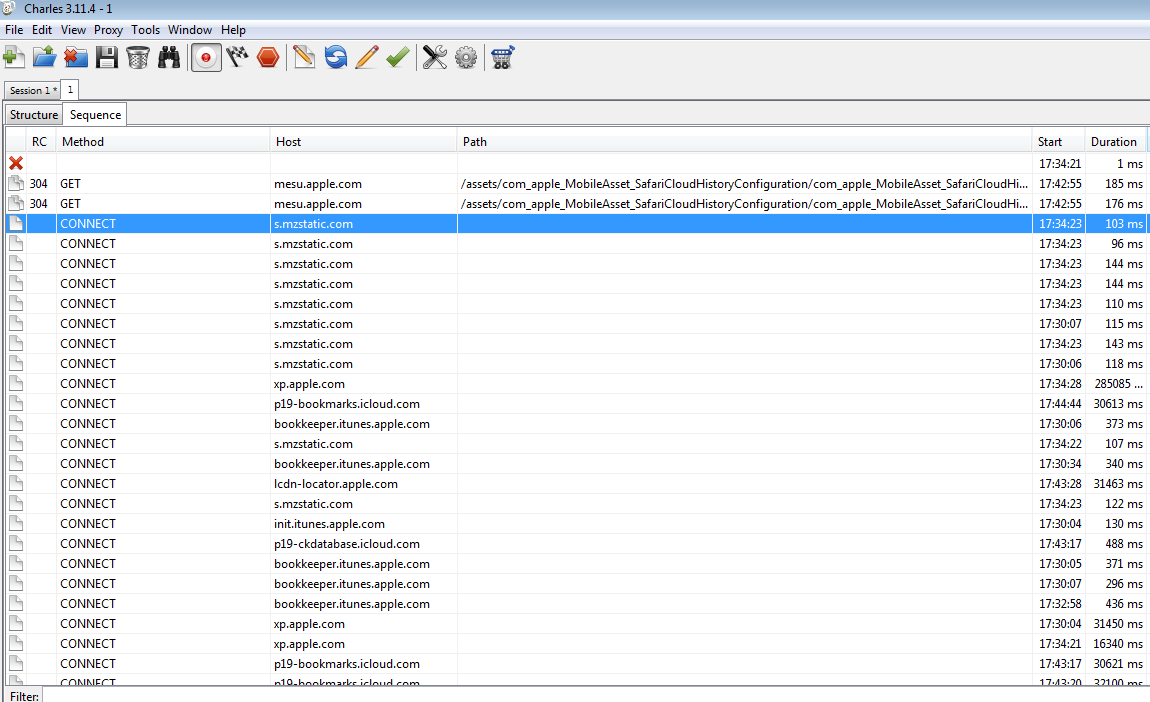Select the s.mzstatic.com row with 96 ms
Image resolution: width=1150 pixels, height=702 pixels.
(x=576, y=244)
